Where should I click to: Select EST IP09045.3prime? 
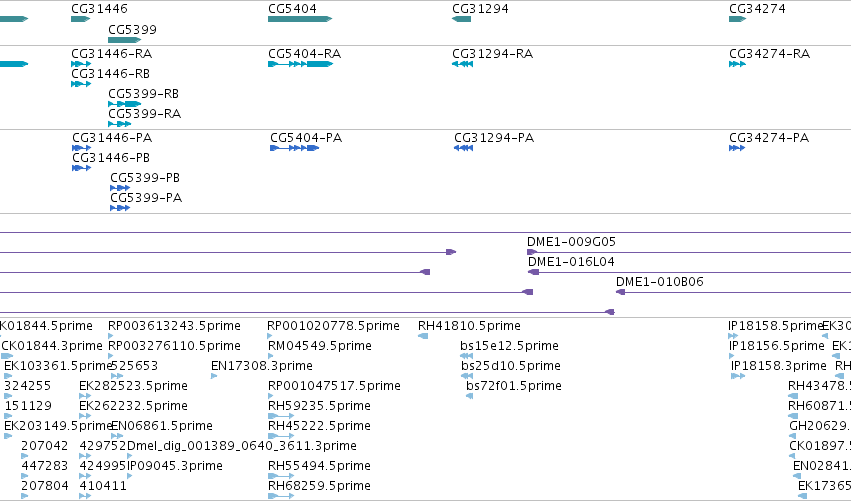tap(175, 466)
